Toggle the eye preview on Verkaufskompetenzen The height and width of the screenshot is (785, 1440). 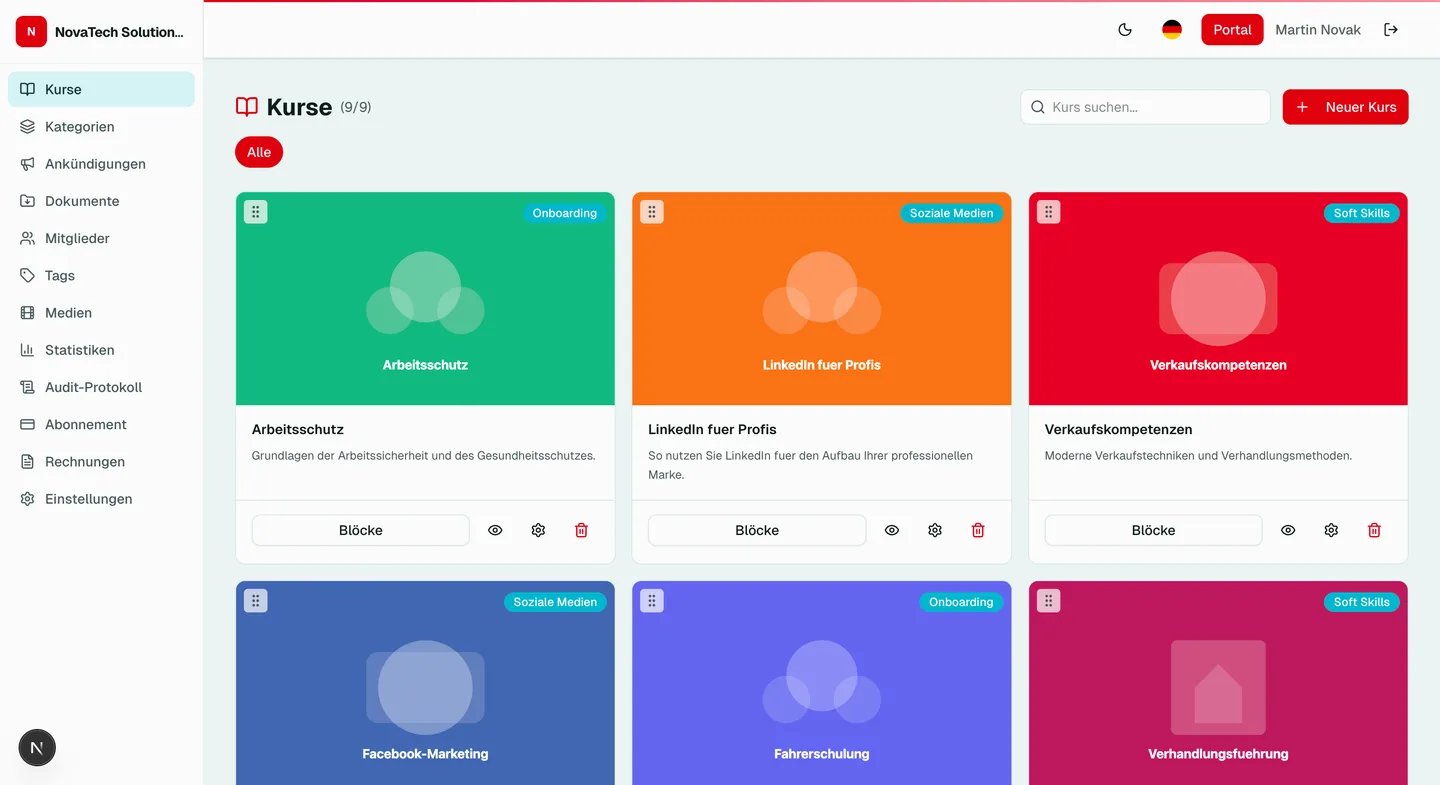(1288, 530)
